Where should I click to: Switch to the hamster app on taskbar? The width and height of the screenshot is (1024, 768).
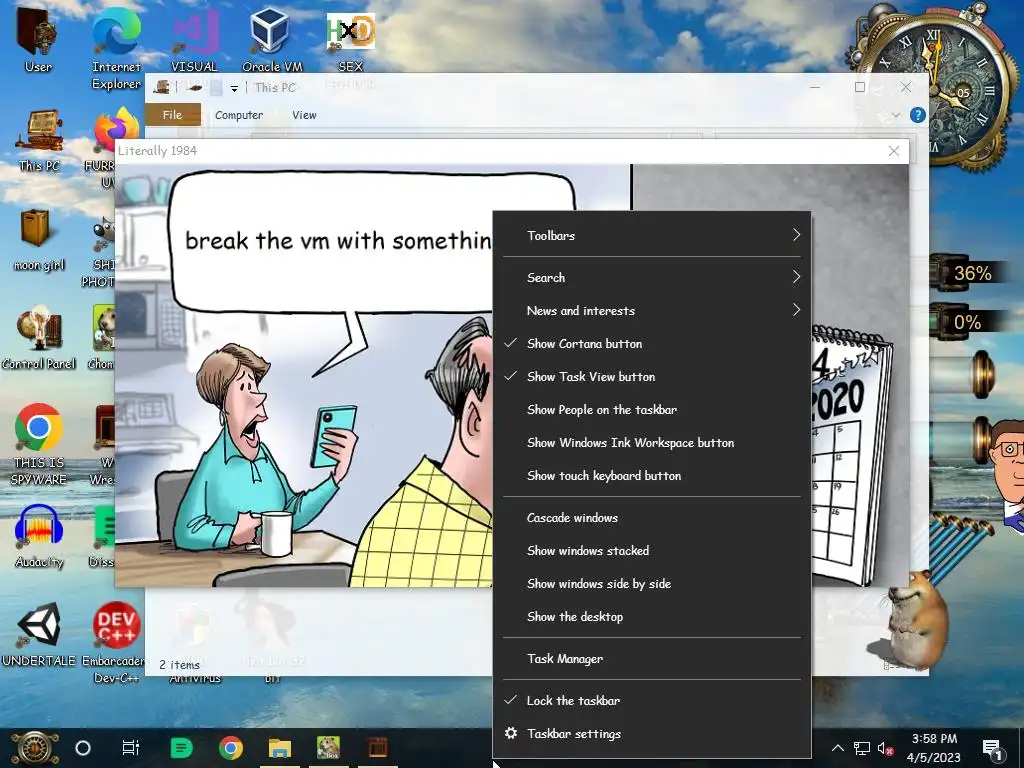[x=328, y=748]
